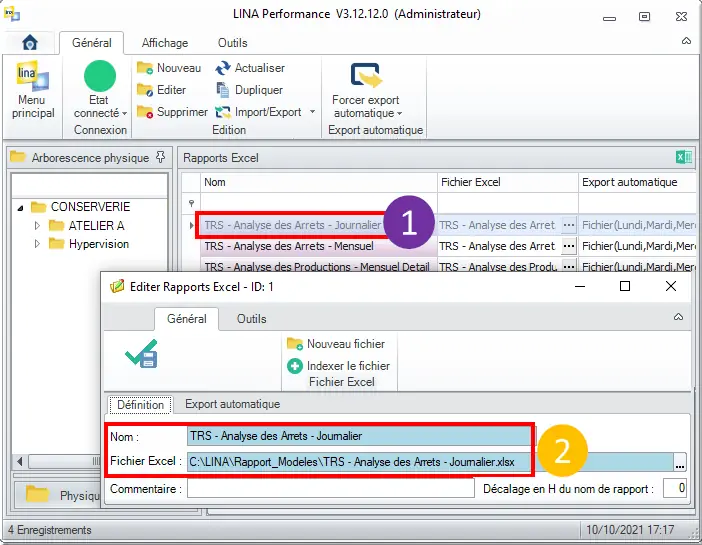The image size is (702, 545).
Task: Open the Export automatique sub-tab
Action: [x=232, y=404]
